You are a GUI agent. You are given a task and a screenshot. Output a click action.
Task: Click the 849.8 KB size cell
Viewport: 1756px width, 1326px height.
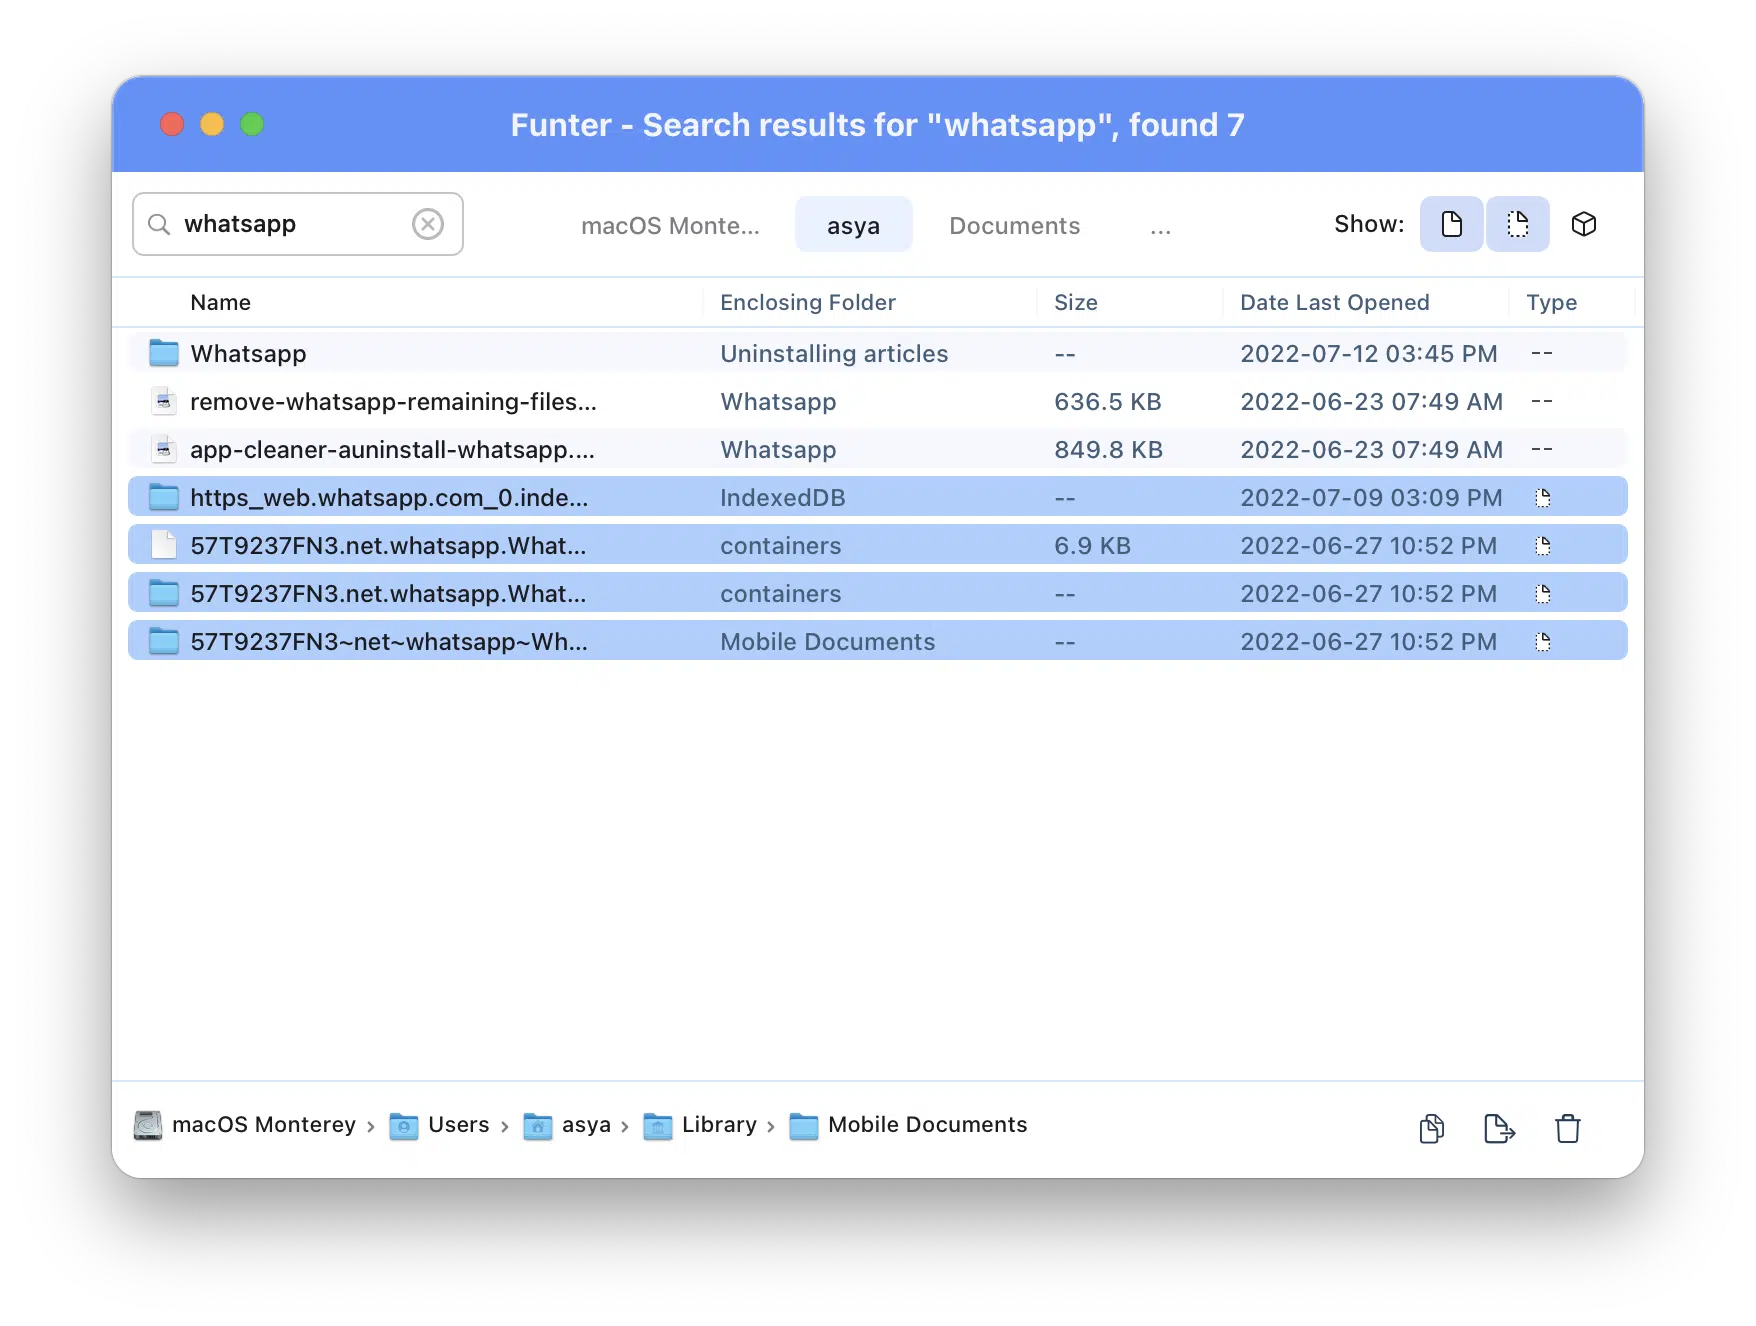click(1108, 449)
